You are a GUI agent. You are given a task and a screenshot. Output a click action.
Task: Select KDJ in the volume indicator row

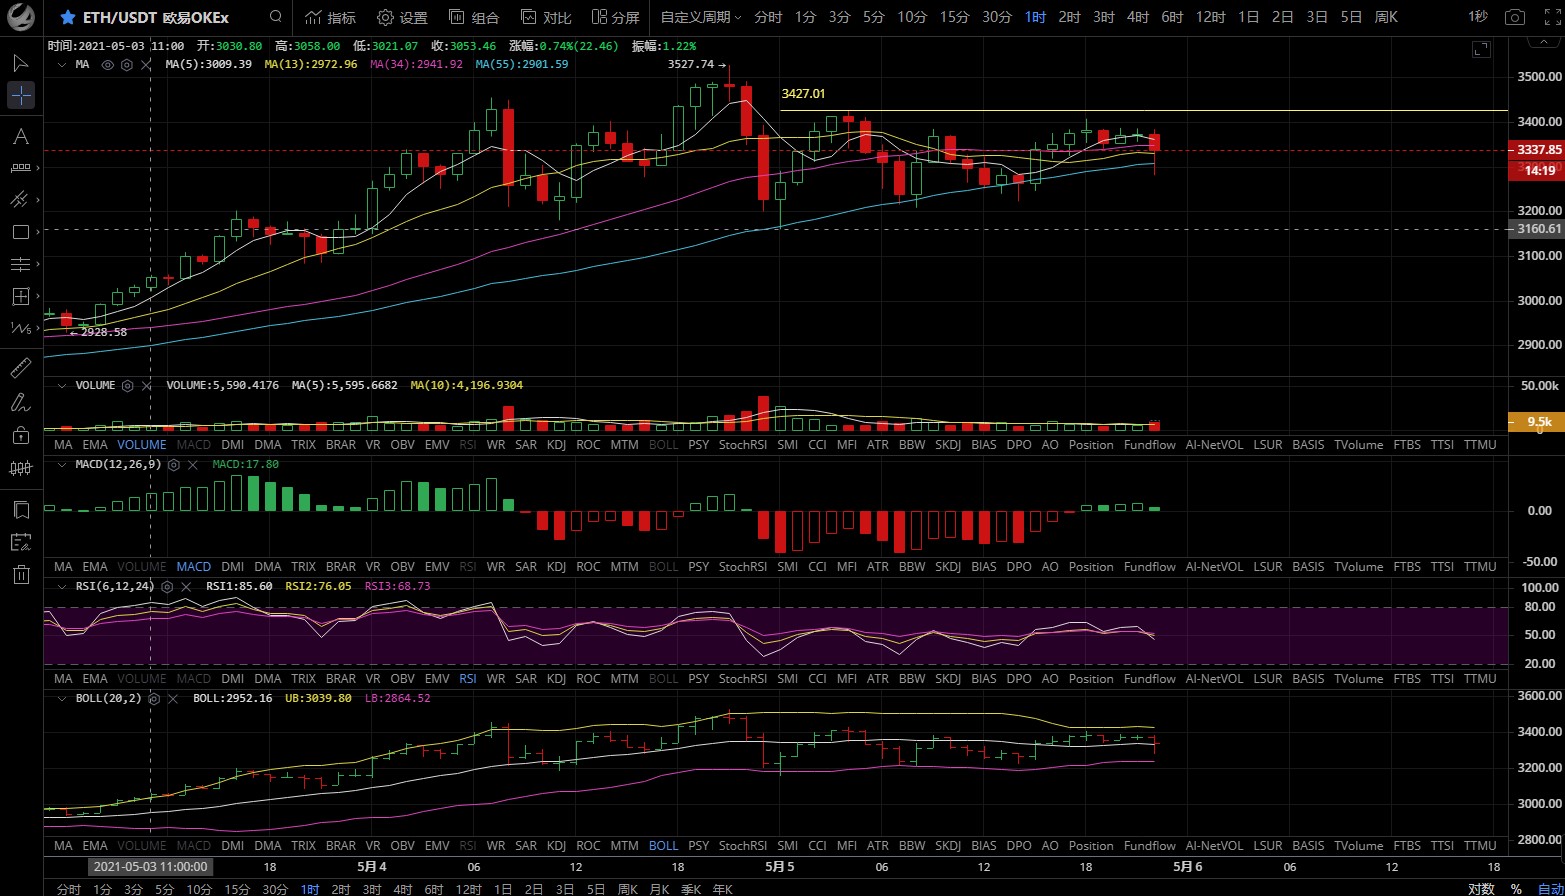[557, 444]
